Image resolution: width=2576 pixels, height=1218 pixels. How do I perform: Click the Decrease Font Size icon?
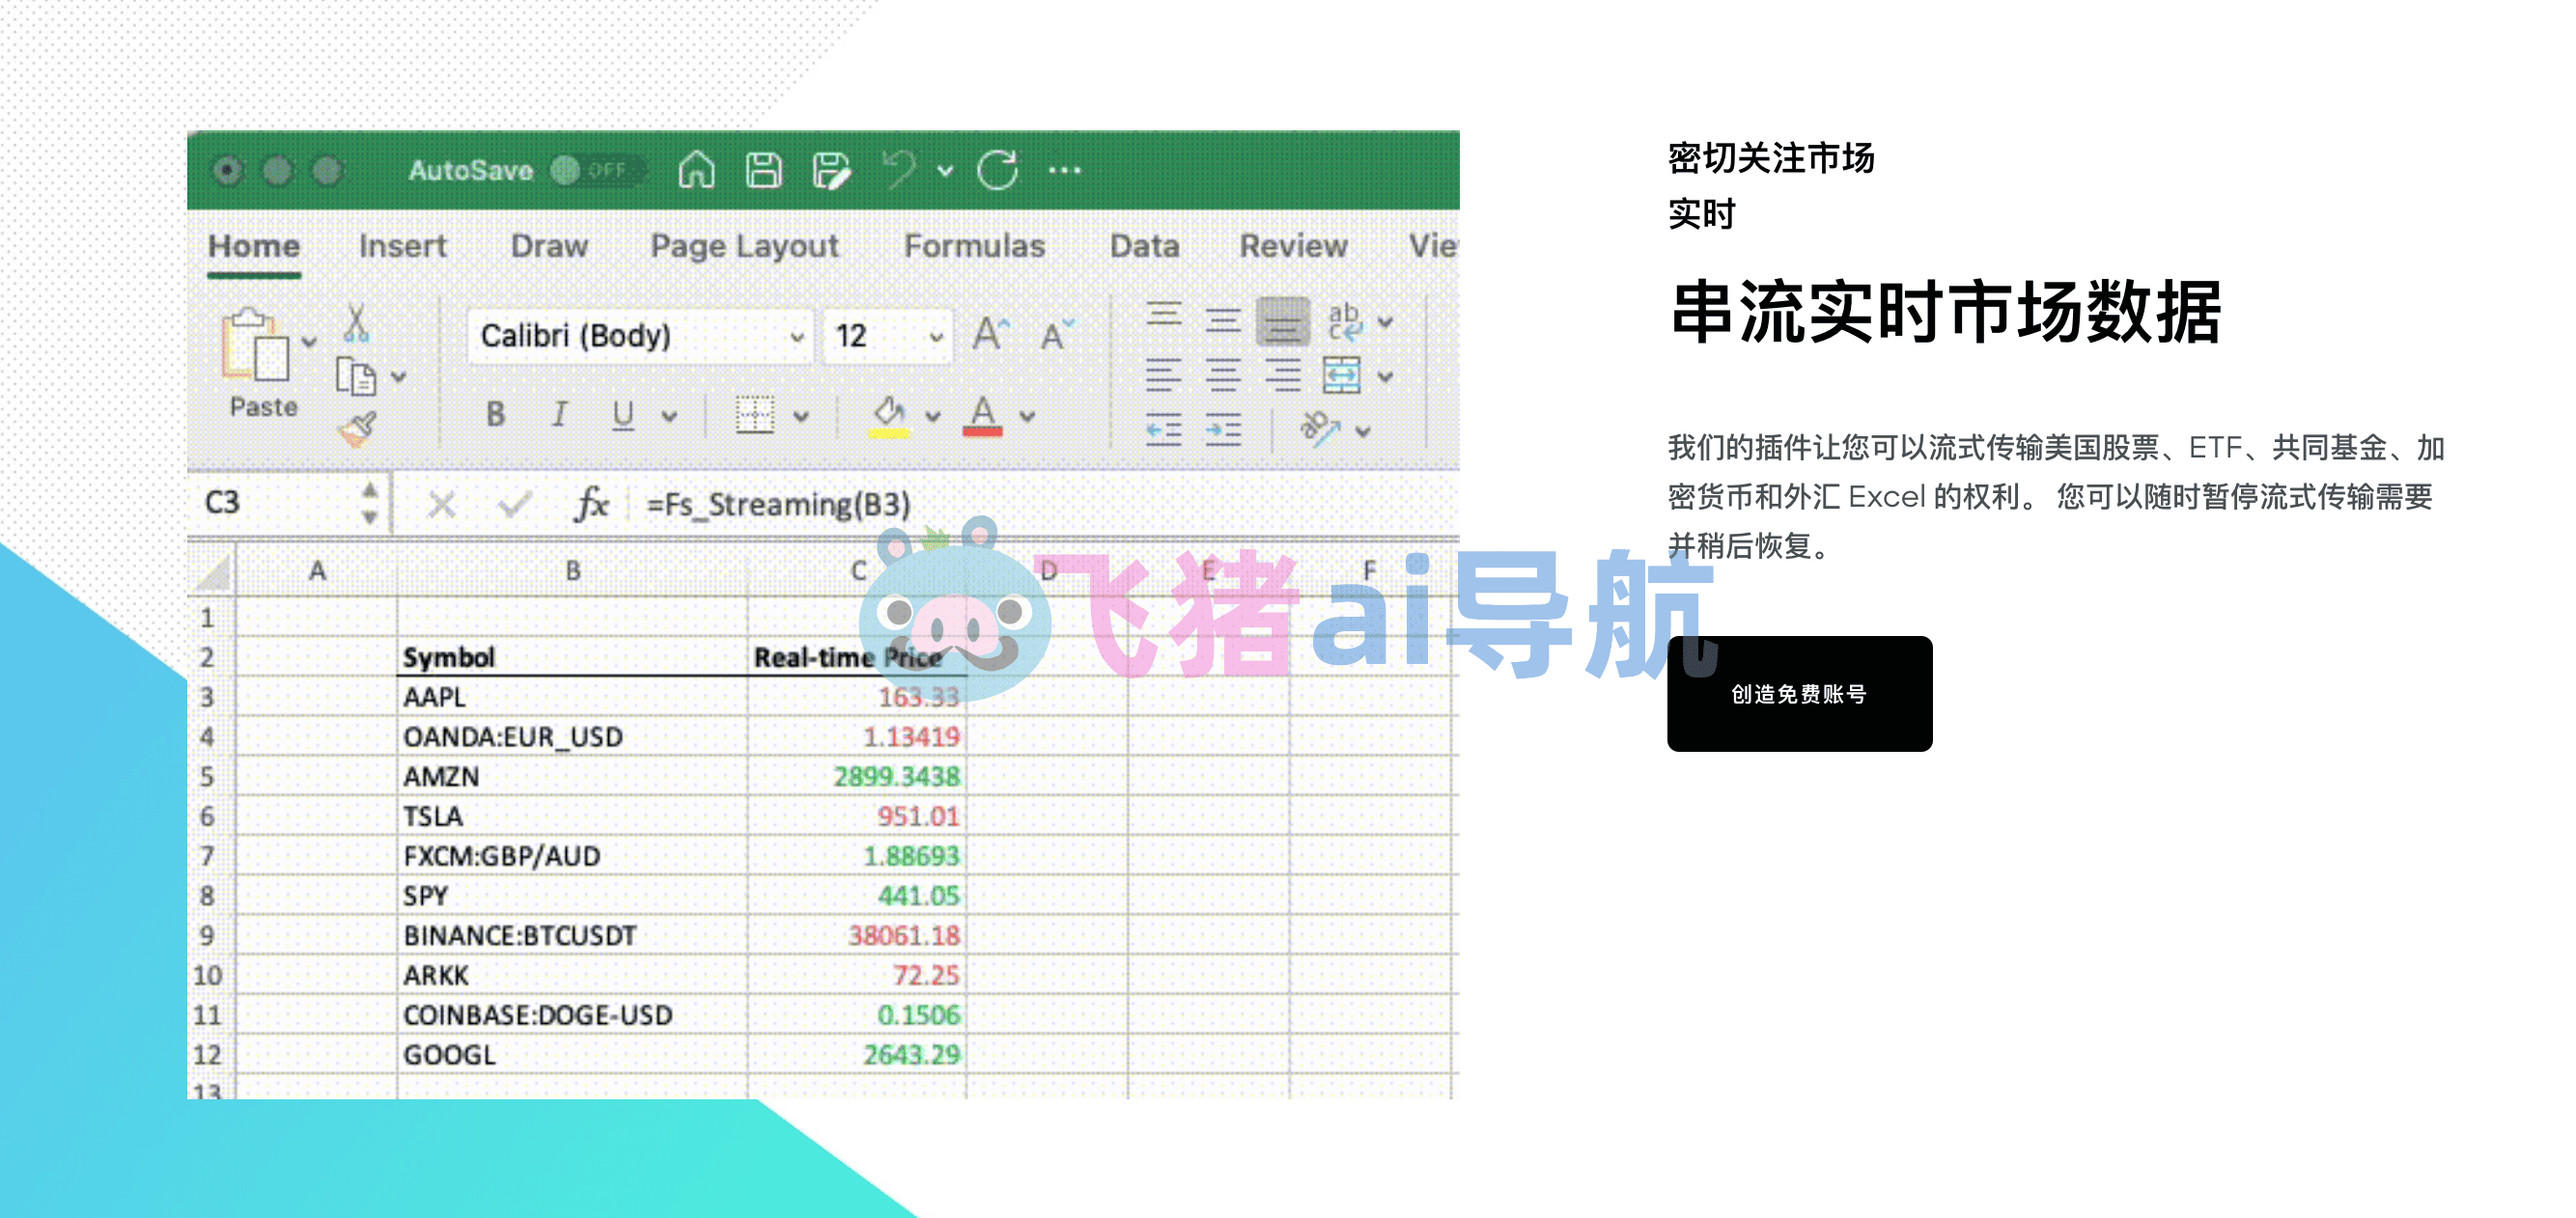1056,334
